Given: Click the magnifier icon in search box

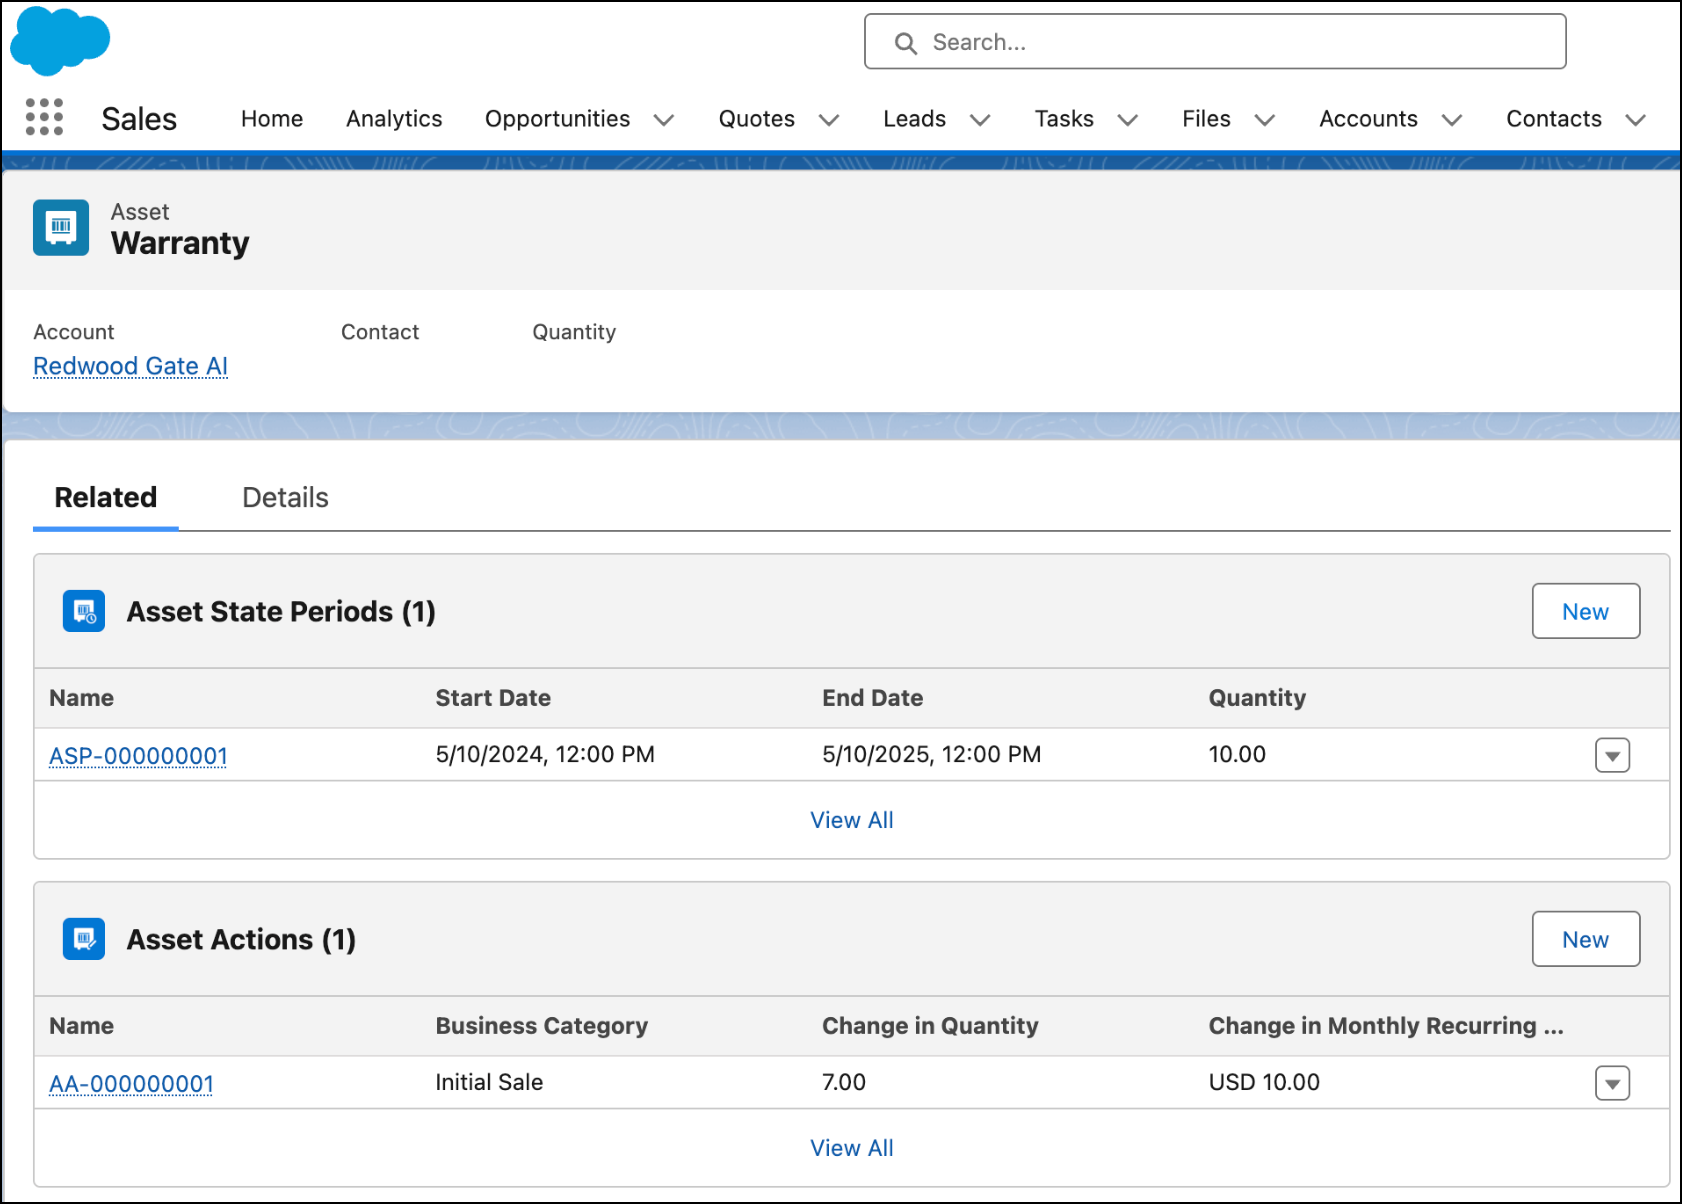Looking at the screenshot, I should [906, 43].
